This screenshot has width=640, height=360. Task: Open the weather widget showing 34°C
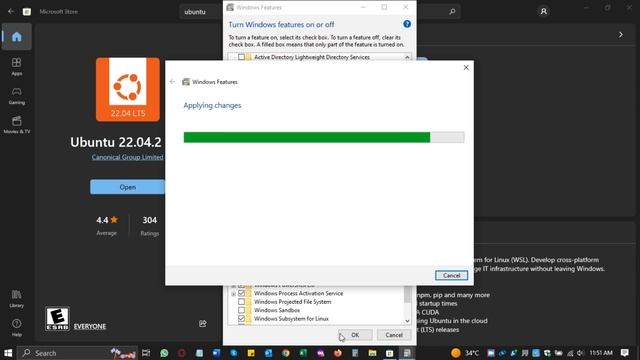[465, 353]
